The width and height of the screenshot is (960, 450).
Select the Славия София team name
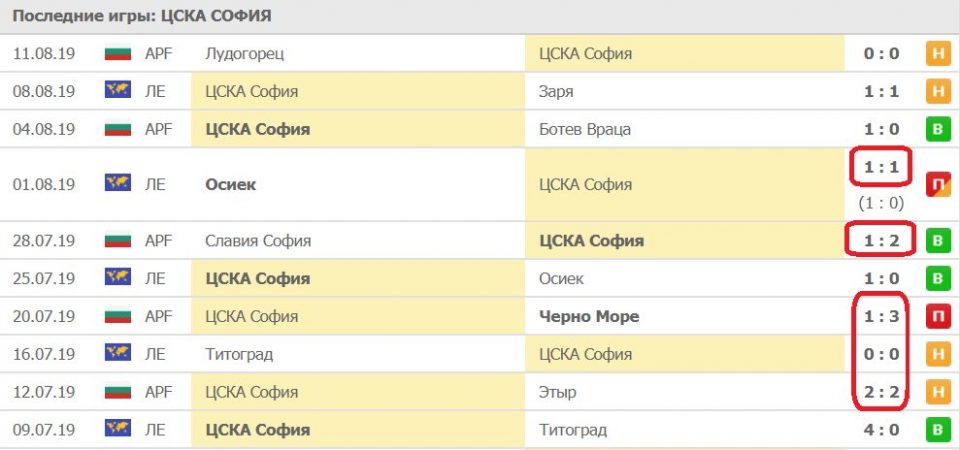(258, 241)
